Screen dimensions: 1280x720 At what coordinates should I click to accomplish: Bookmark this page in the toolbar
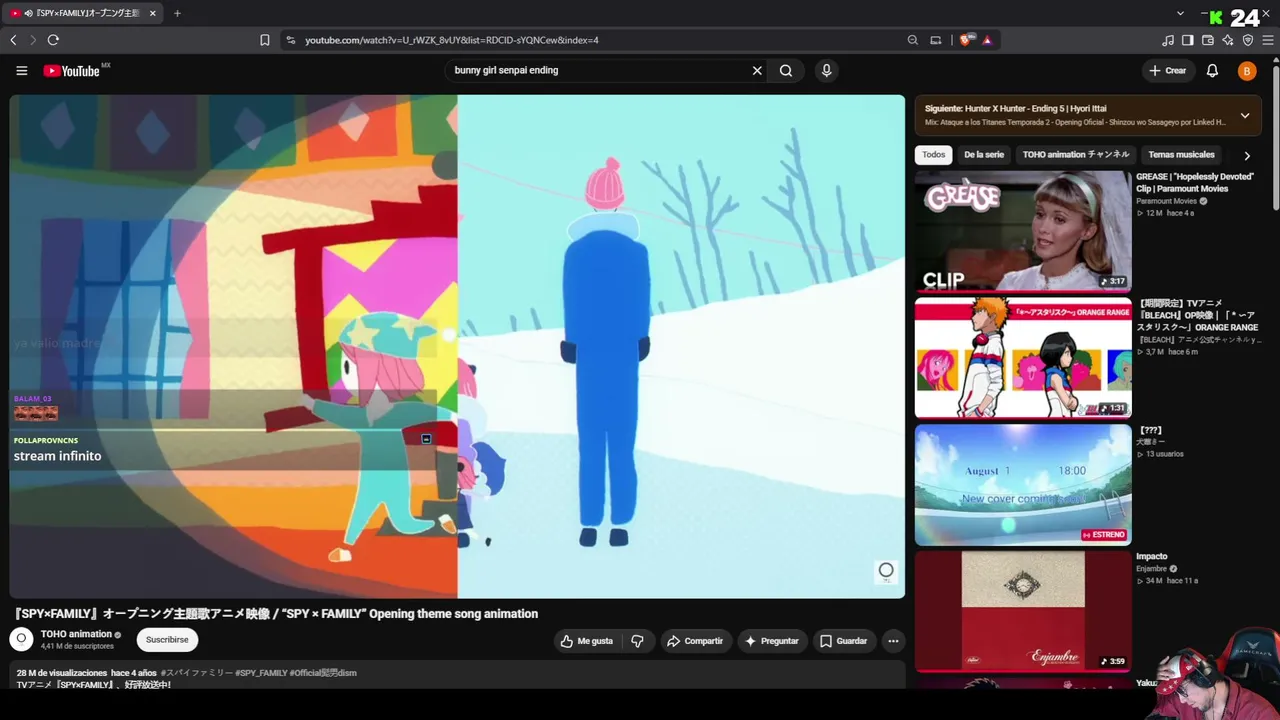point(264,40)
